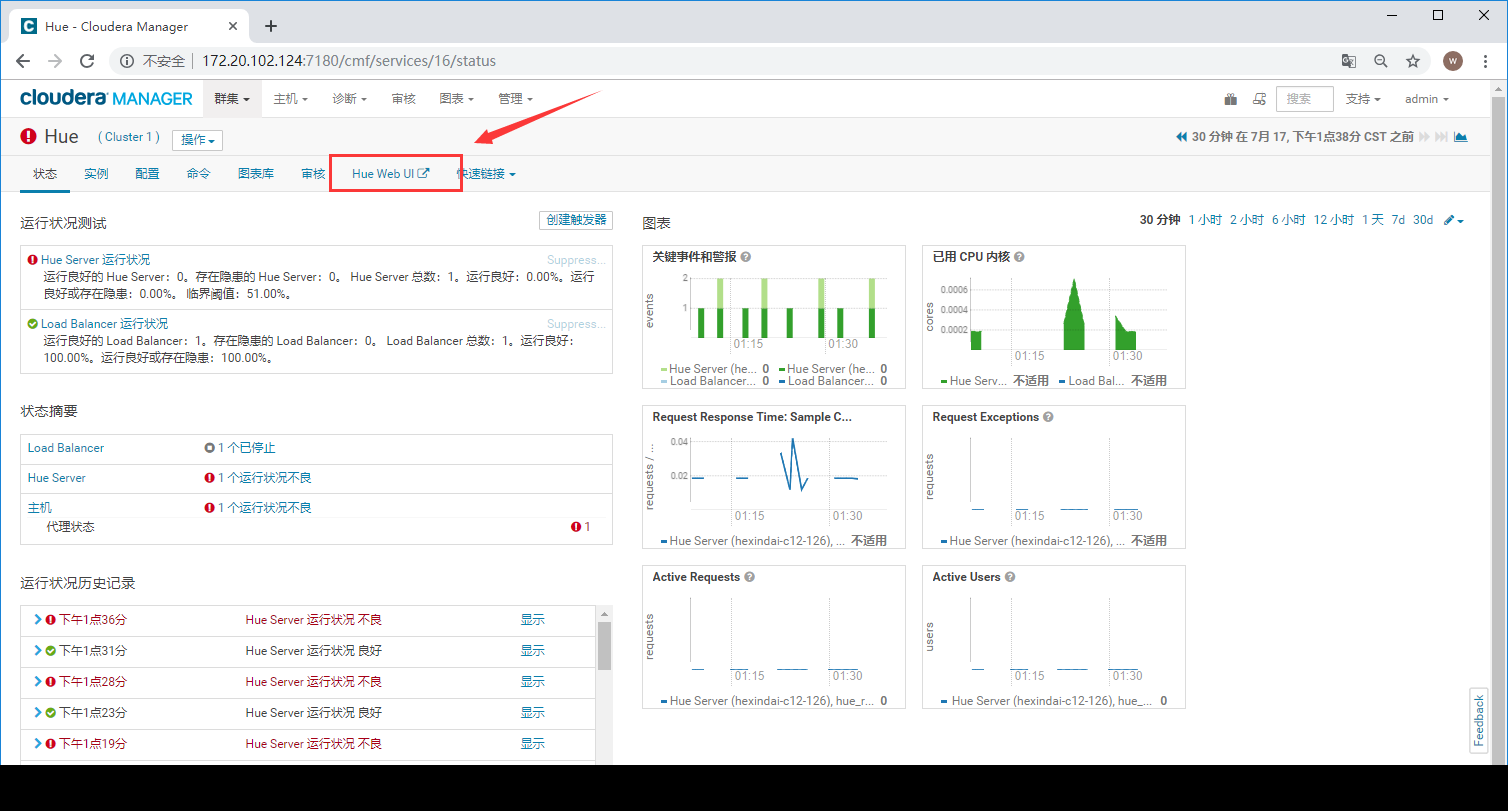
Task: Open the browser profile avatar
Action: (1453, 61)
